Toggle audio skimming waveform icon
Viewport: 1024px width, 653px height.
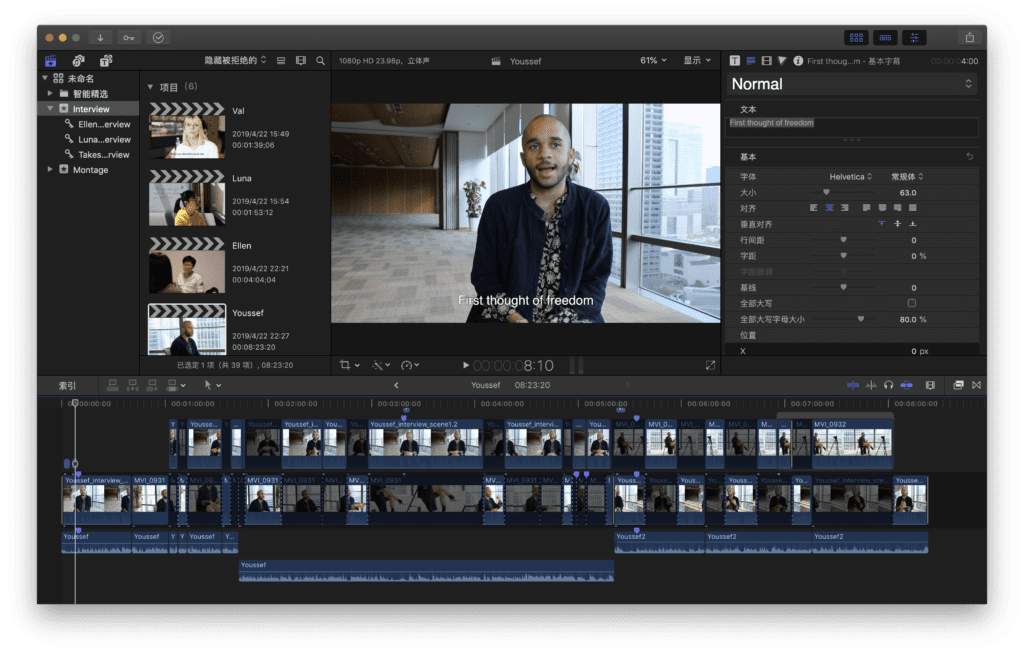[x=871, y=385]
